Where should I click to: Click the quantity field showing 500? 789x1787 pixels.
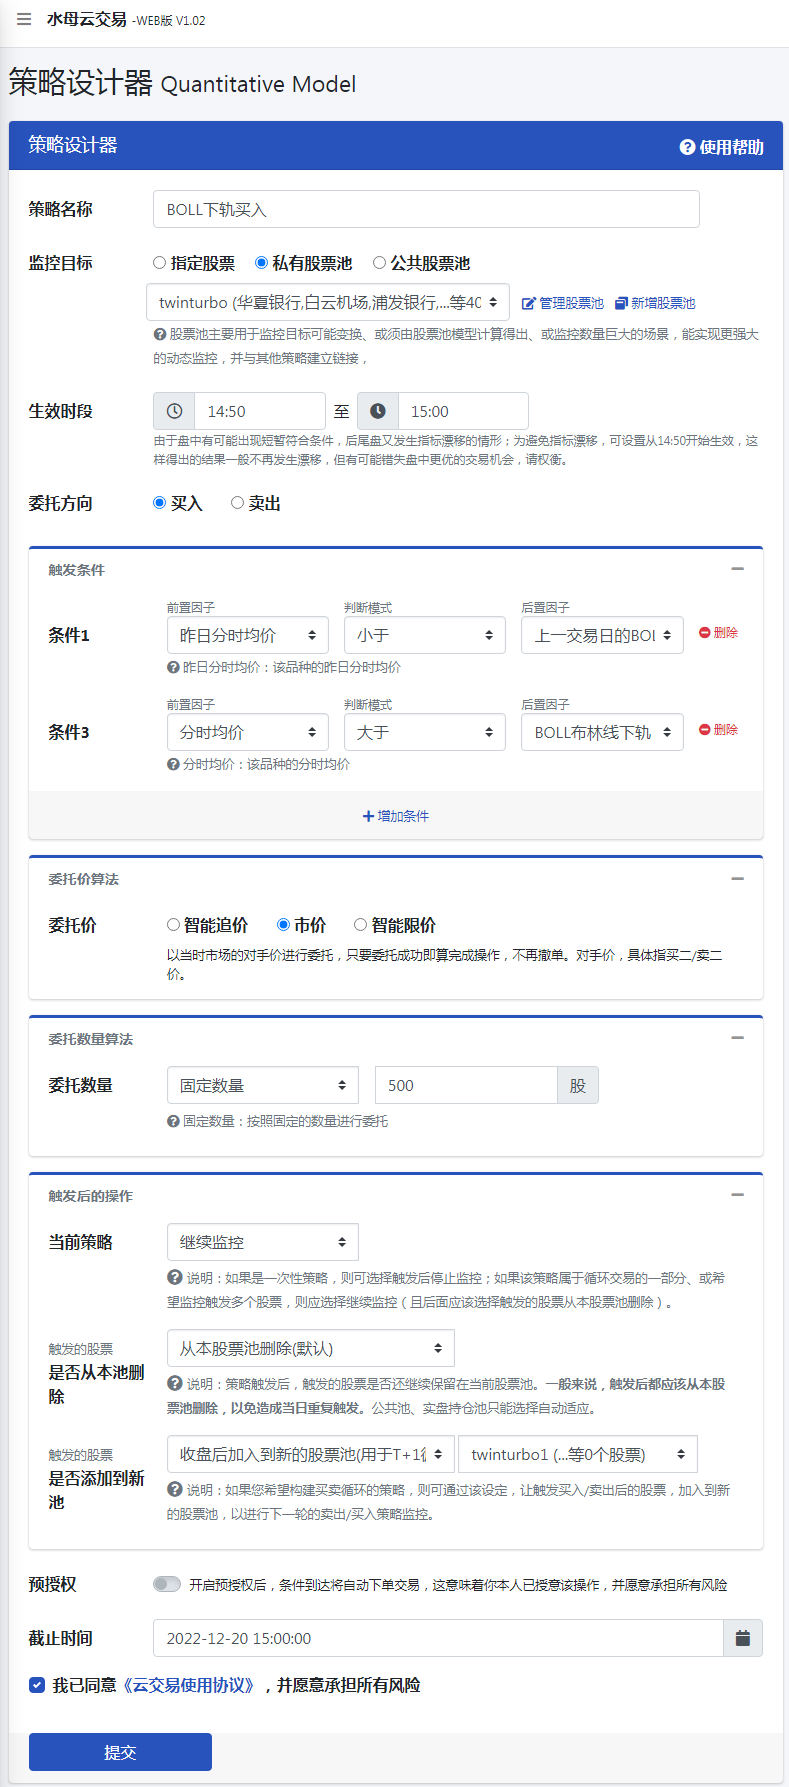pyautogui.click(x=466, y=1085)
